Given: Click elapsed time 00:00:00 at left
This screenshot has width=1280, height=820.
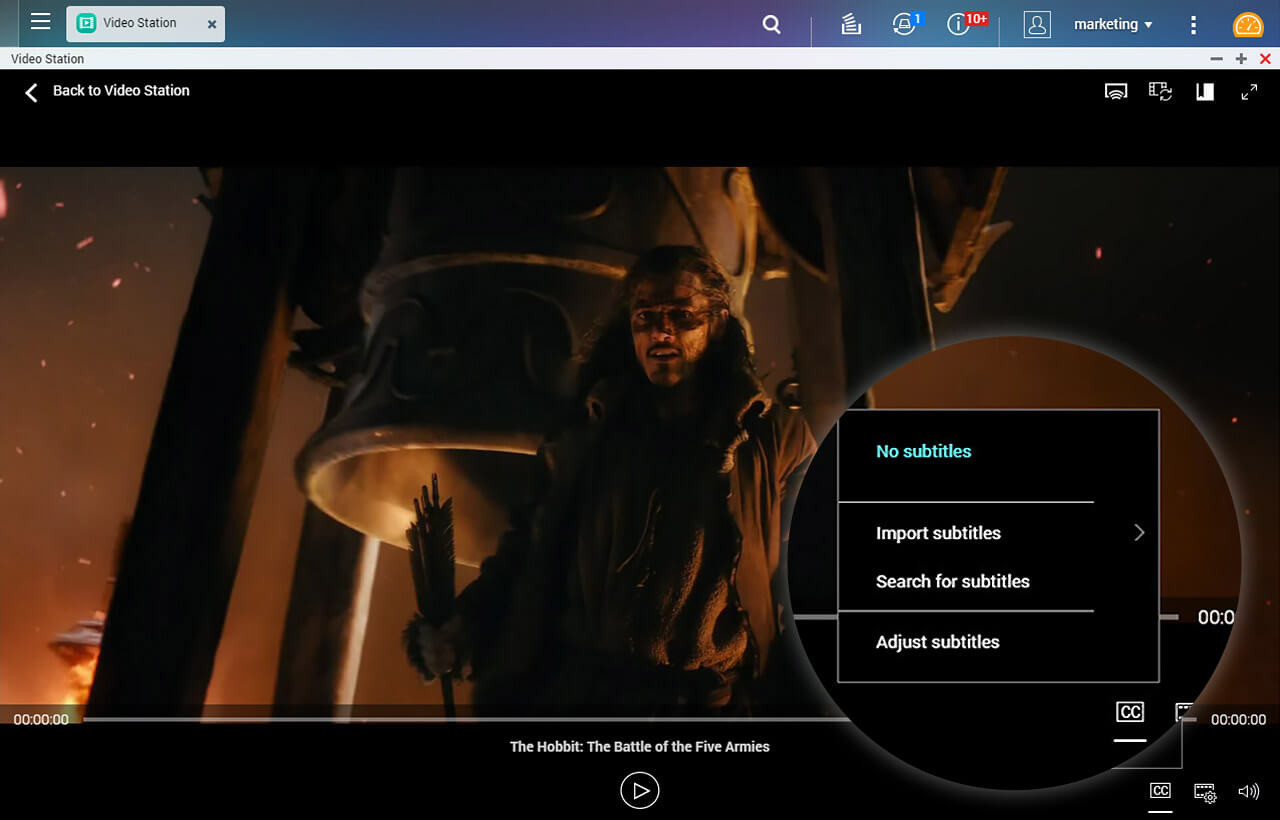Looking at the screenshot, I should [41, 719].
